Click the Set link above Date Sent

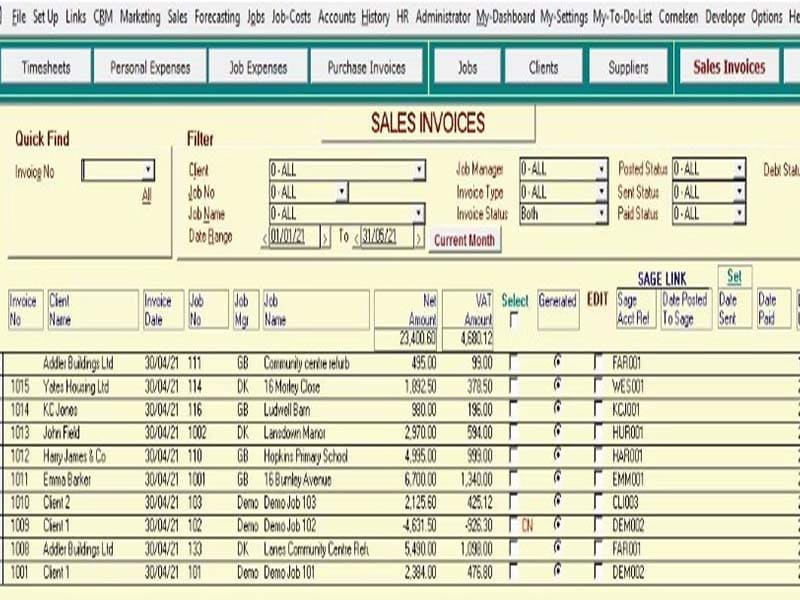(734, 276)
